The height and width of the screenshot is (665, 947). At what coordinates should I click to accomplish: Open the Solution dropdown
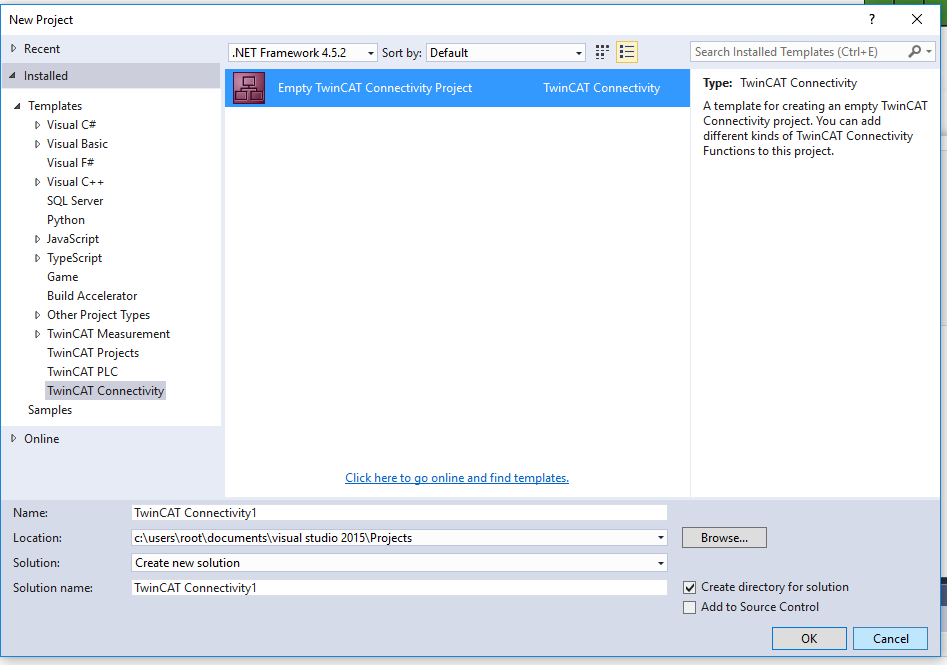coord(661,563)
